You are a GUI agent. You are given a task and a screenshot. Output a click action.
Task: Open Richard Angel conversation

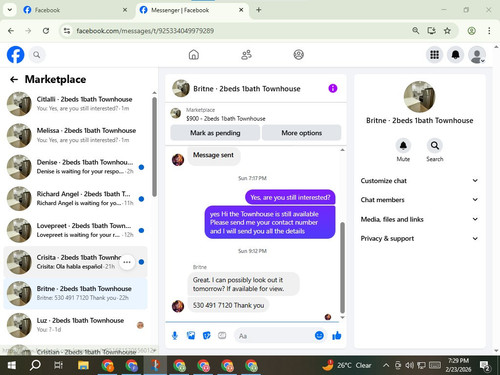[x=75, y=198]
